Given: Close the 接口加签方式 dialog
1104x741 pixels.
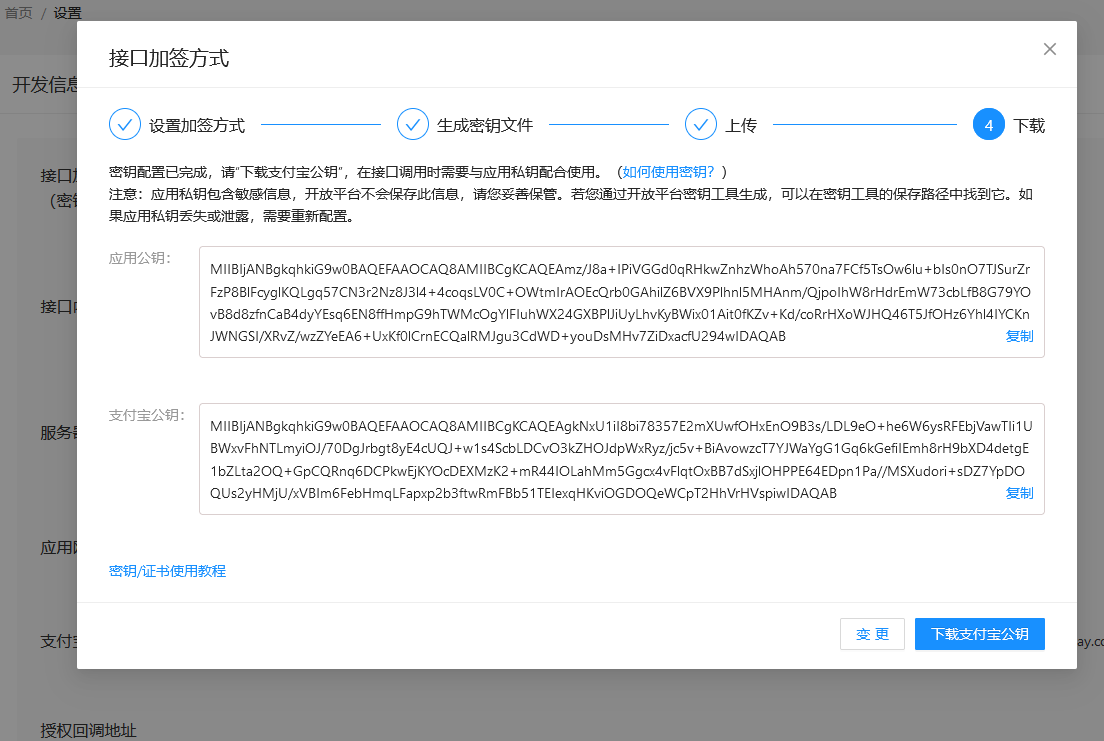Looking at the screenshot, I should pyautogui.click(x=1049, y=49).
